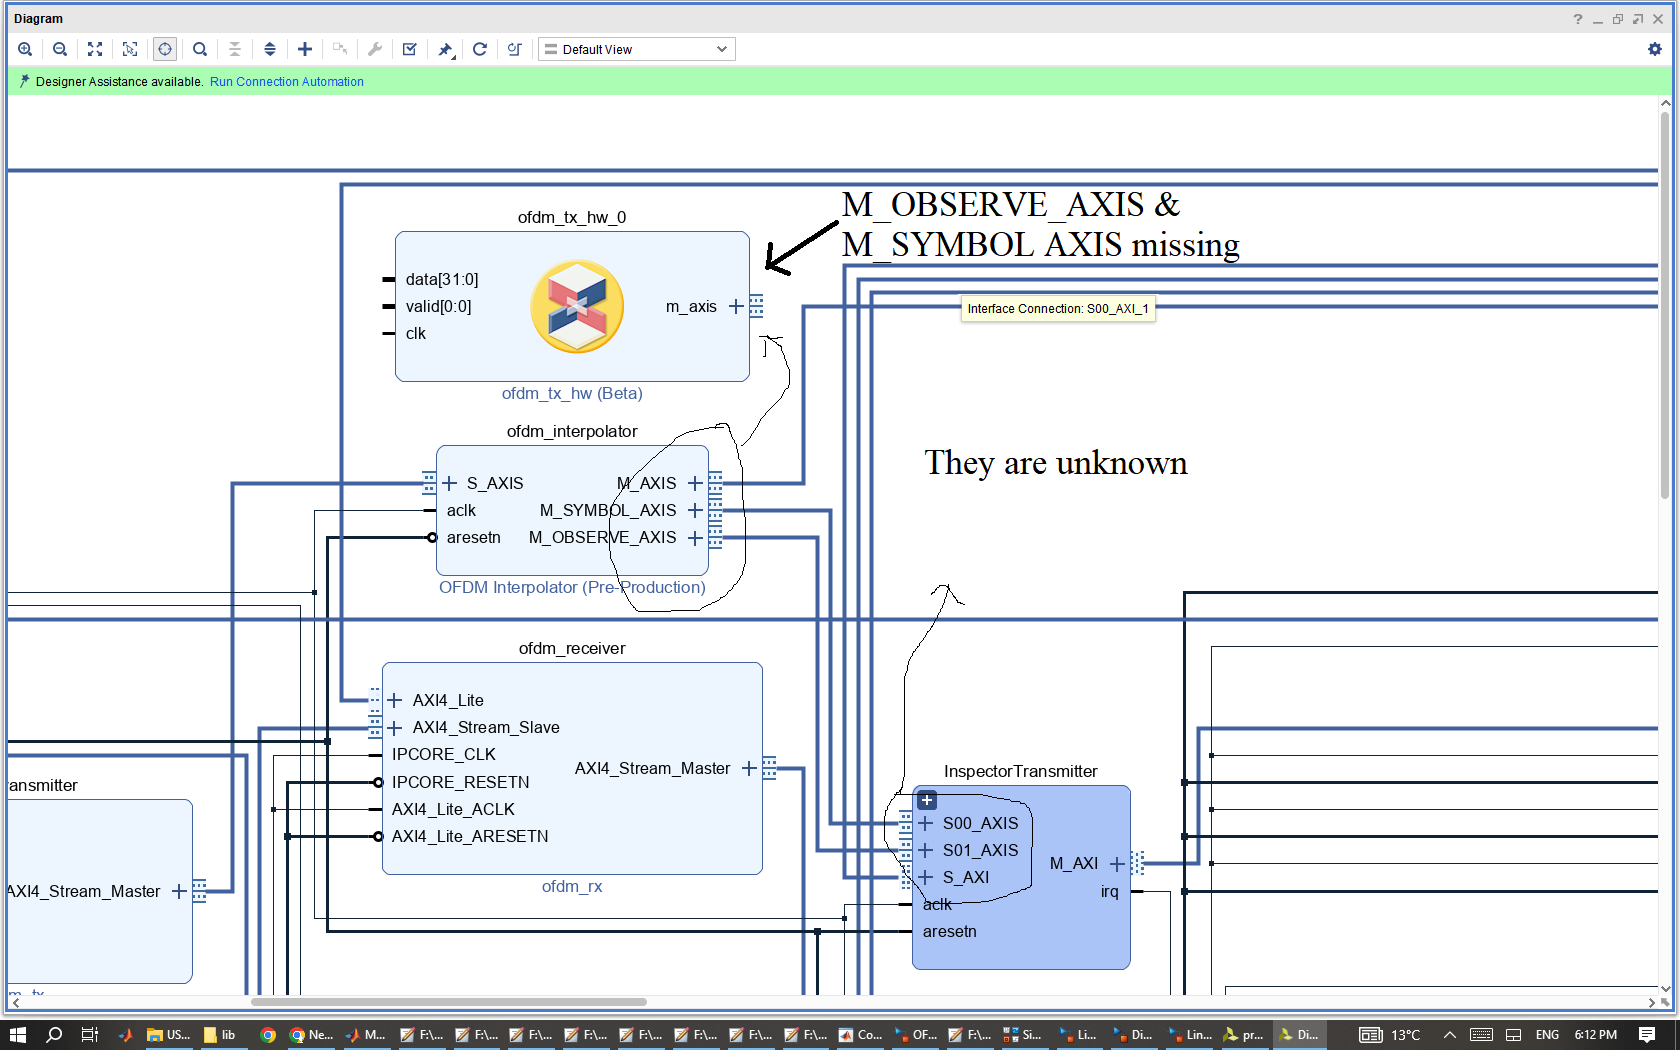The height and width of the screenshot is (1050, 1680).
Task: Click the Expand All toolbar icon
Action: (270, 49)
